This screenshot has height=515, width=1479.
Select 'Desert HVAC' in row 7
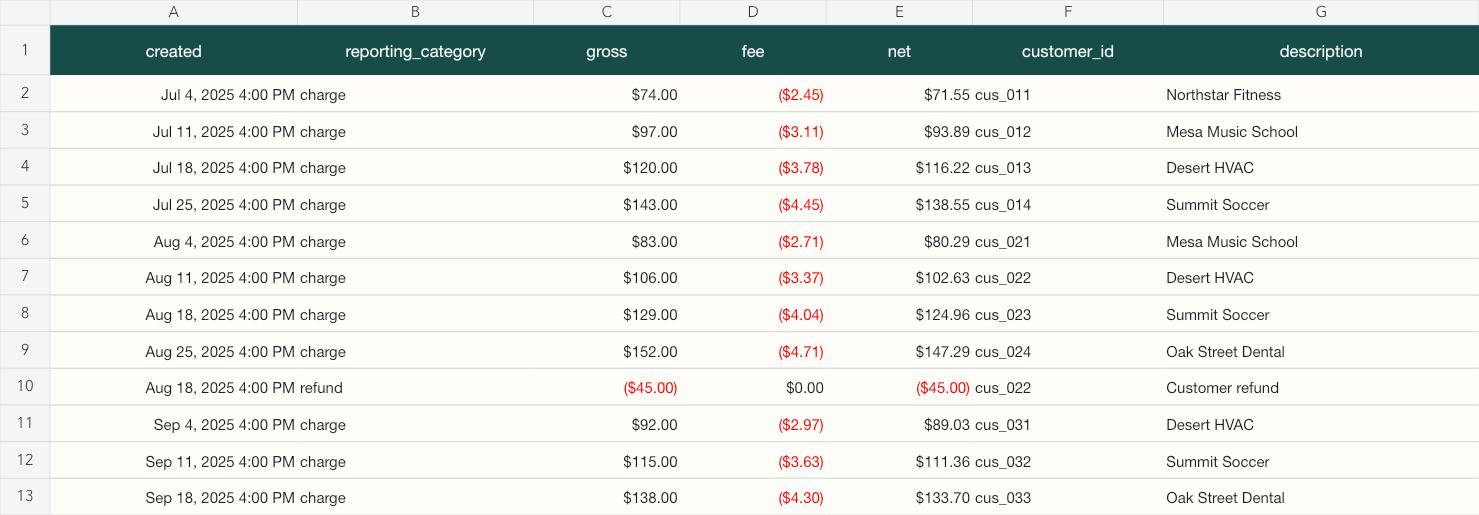[1321, 277]
